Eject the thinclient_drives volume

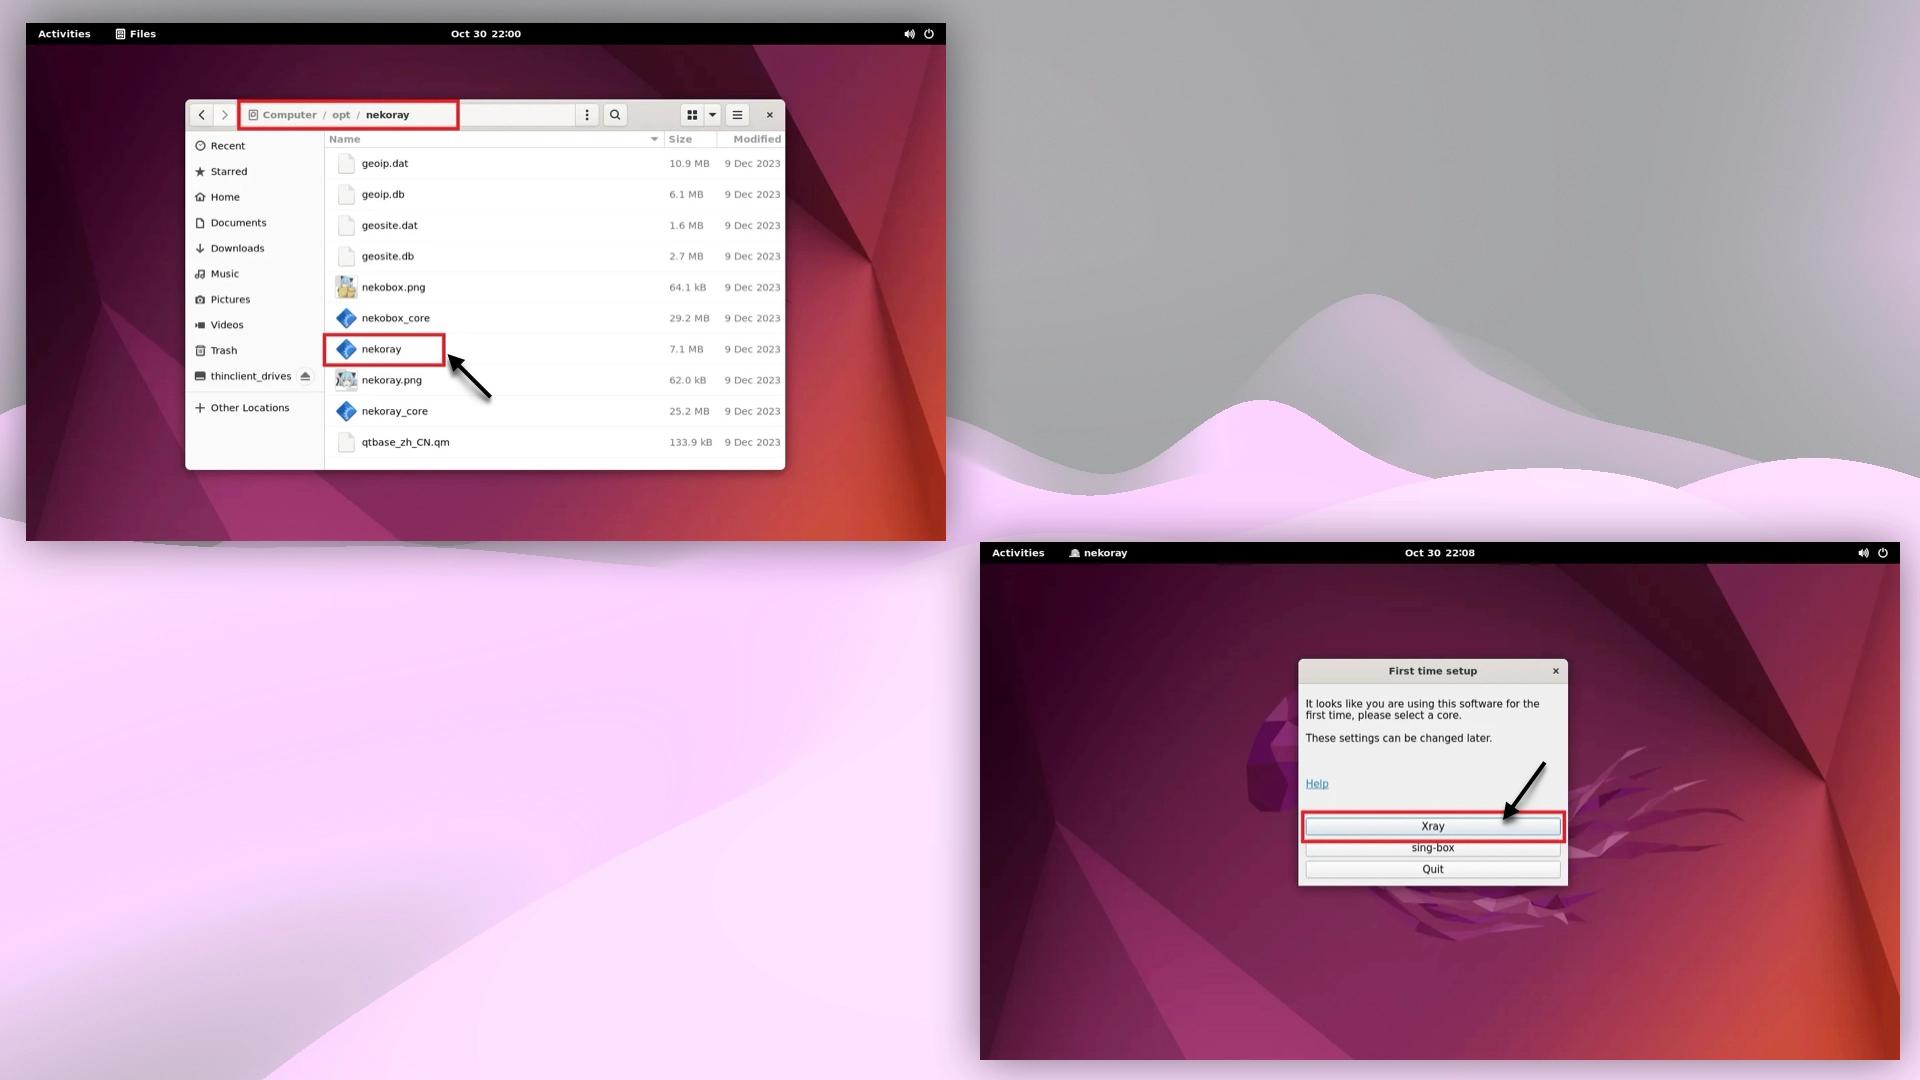305,376
